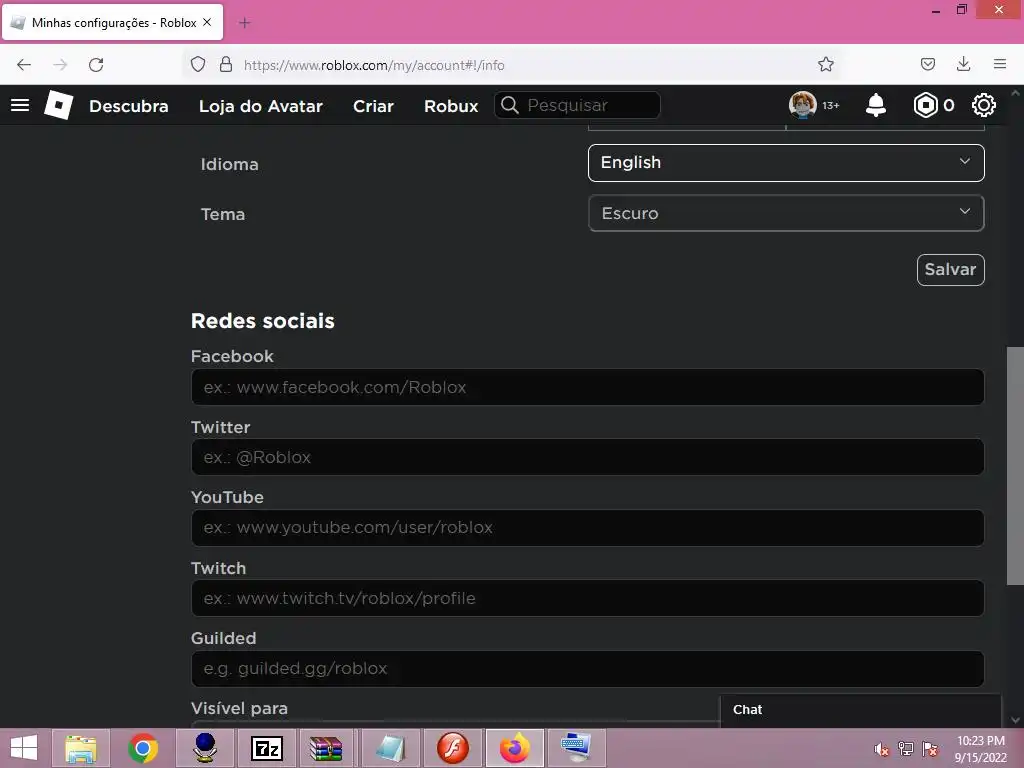Go back with the browser back arrow

point(24,65)
